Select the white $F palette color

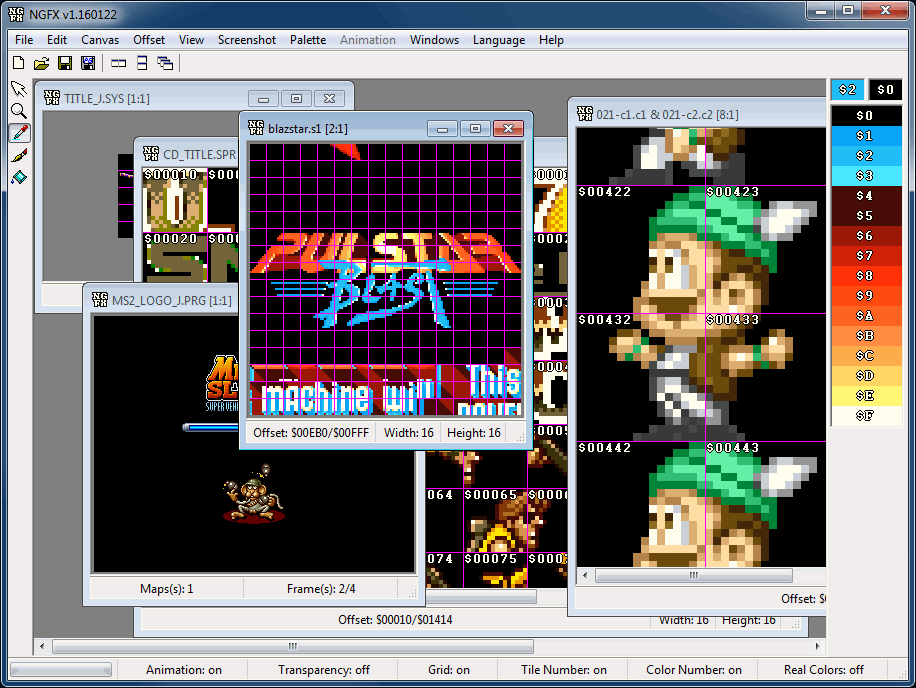tap(865, 416)
